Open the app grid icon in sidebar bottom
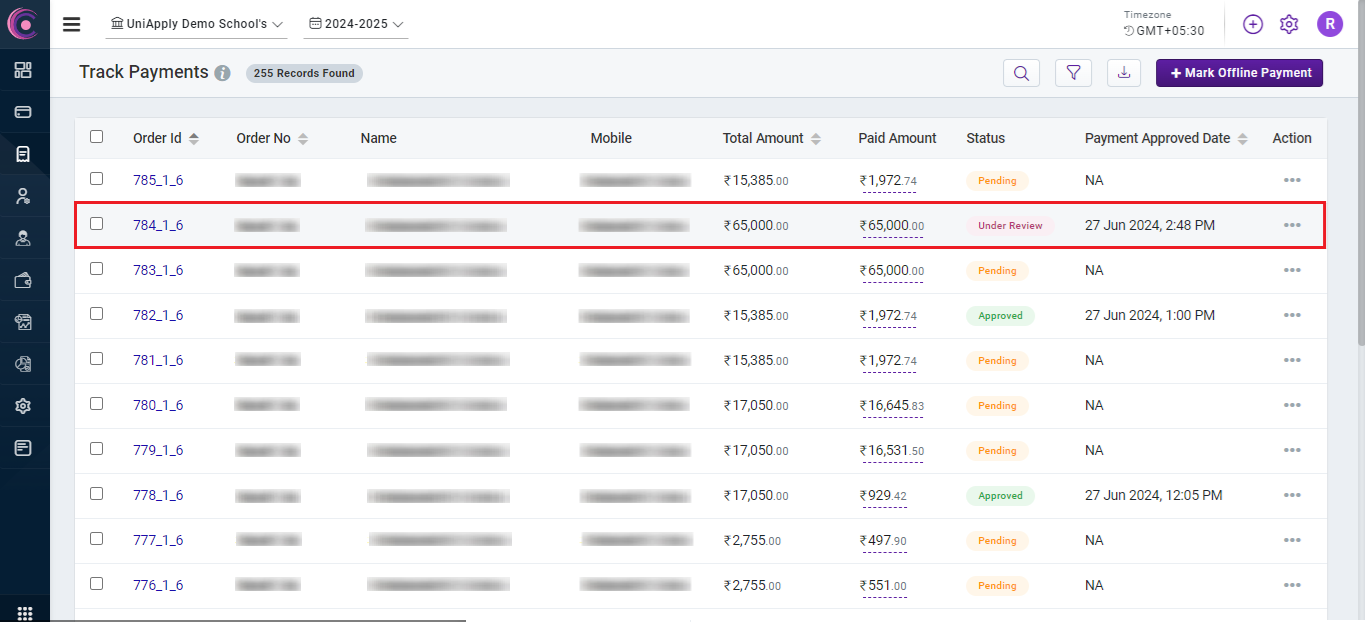 click(24, 612)
